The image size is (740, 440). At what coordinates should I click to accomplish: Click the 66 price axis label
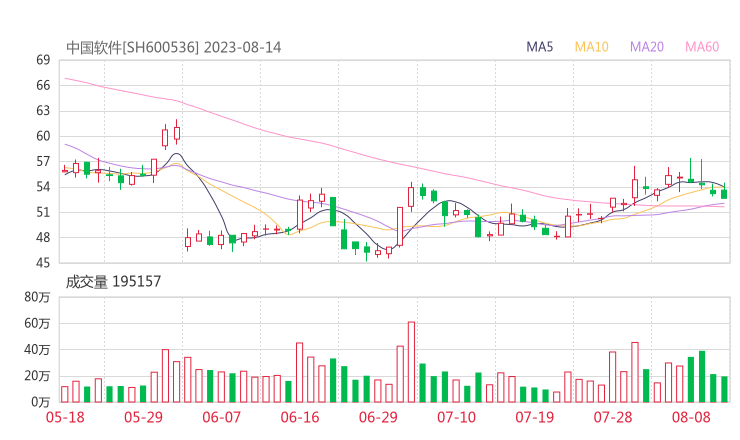click(43, 85)
